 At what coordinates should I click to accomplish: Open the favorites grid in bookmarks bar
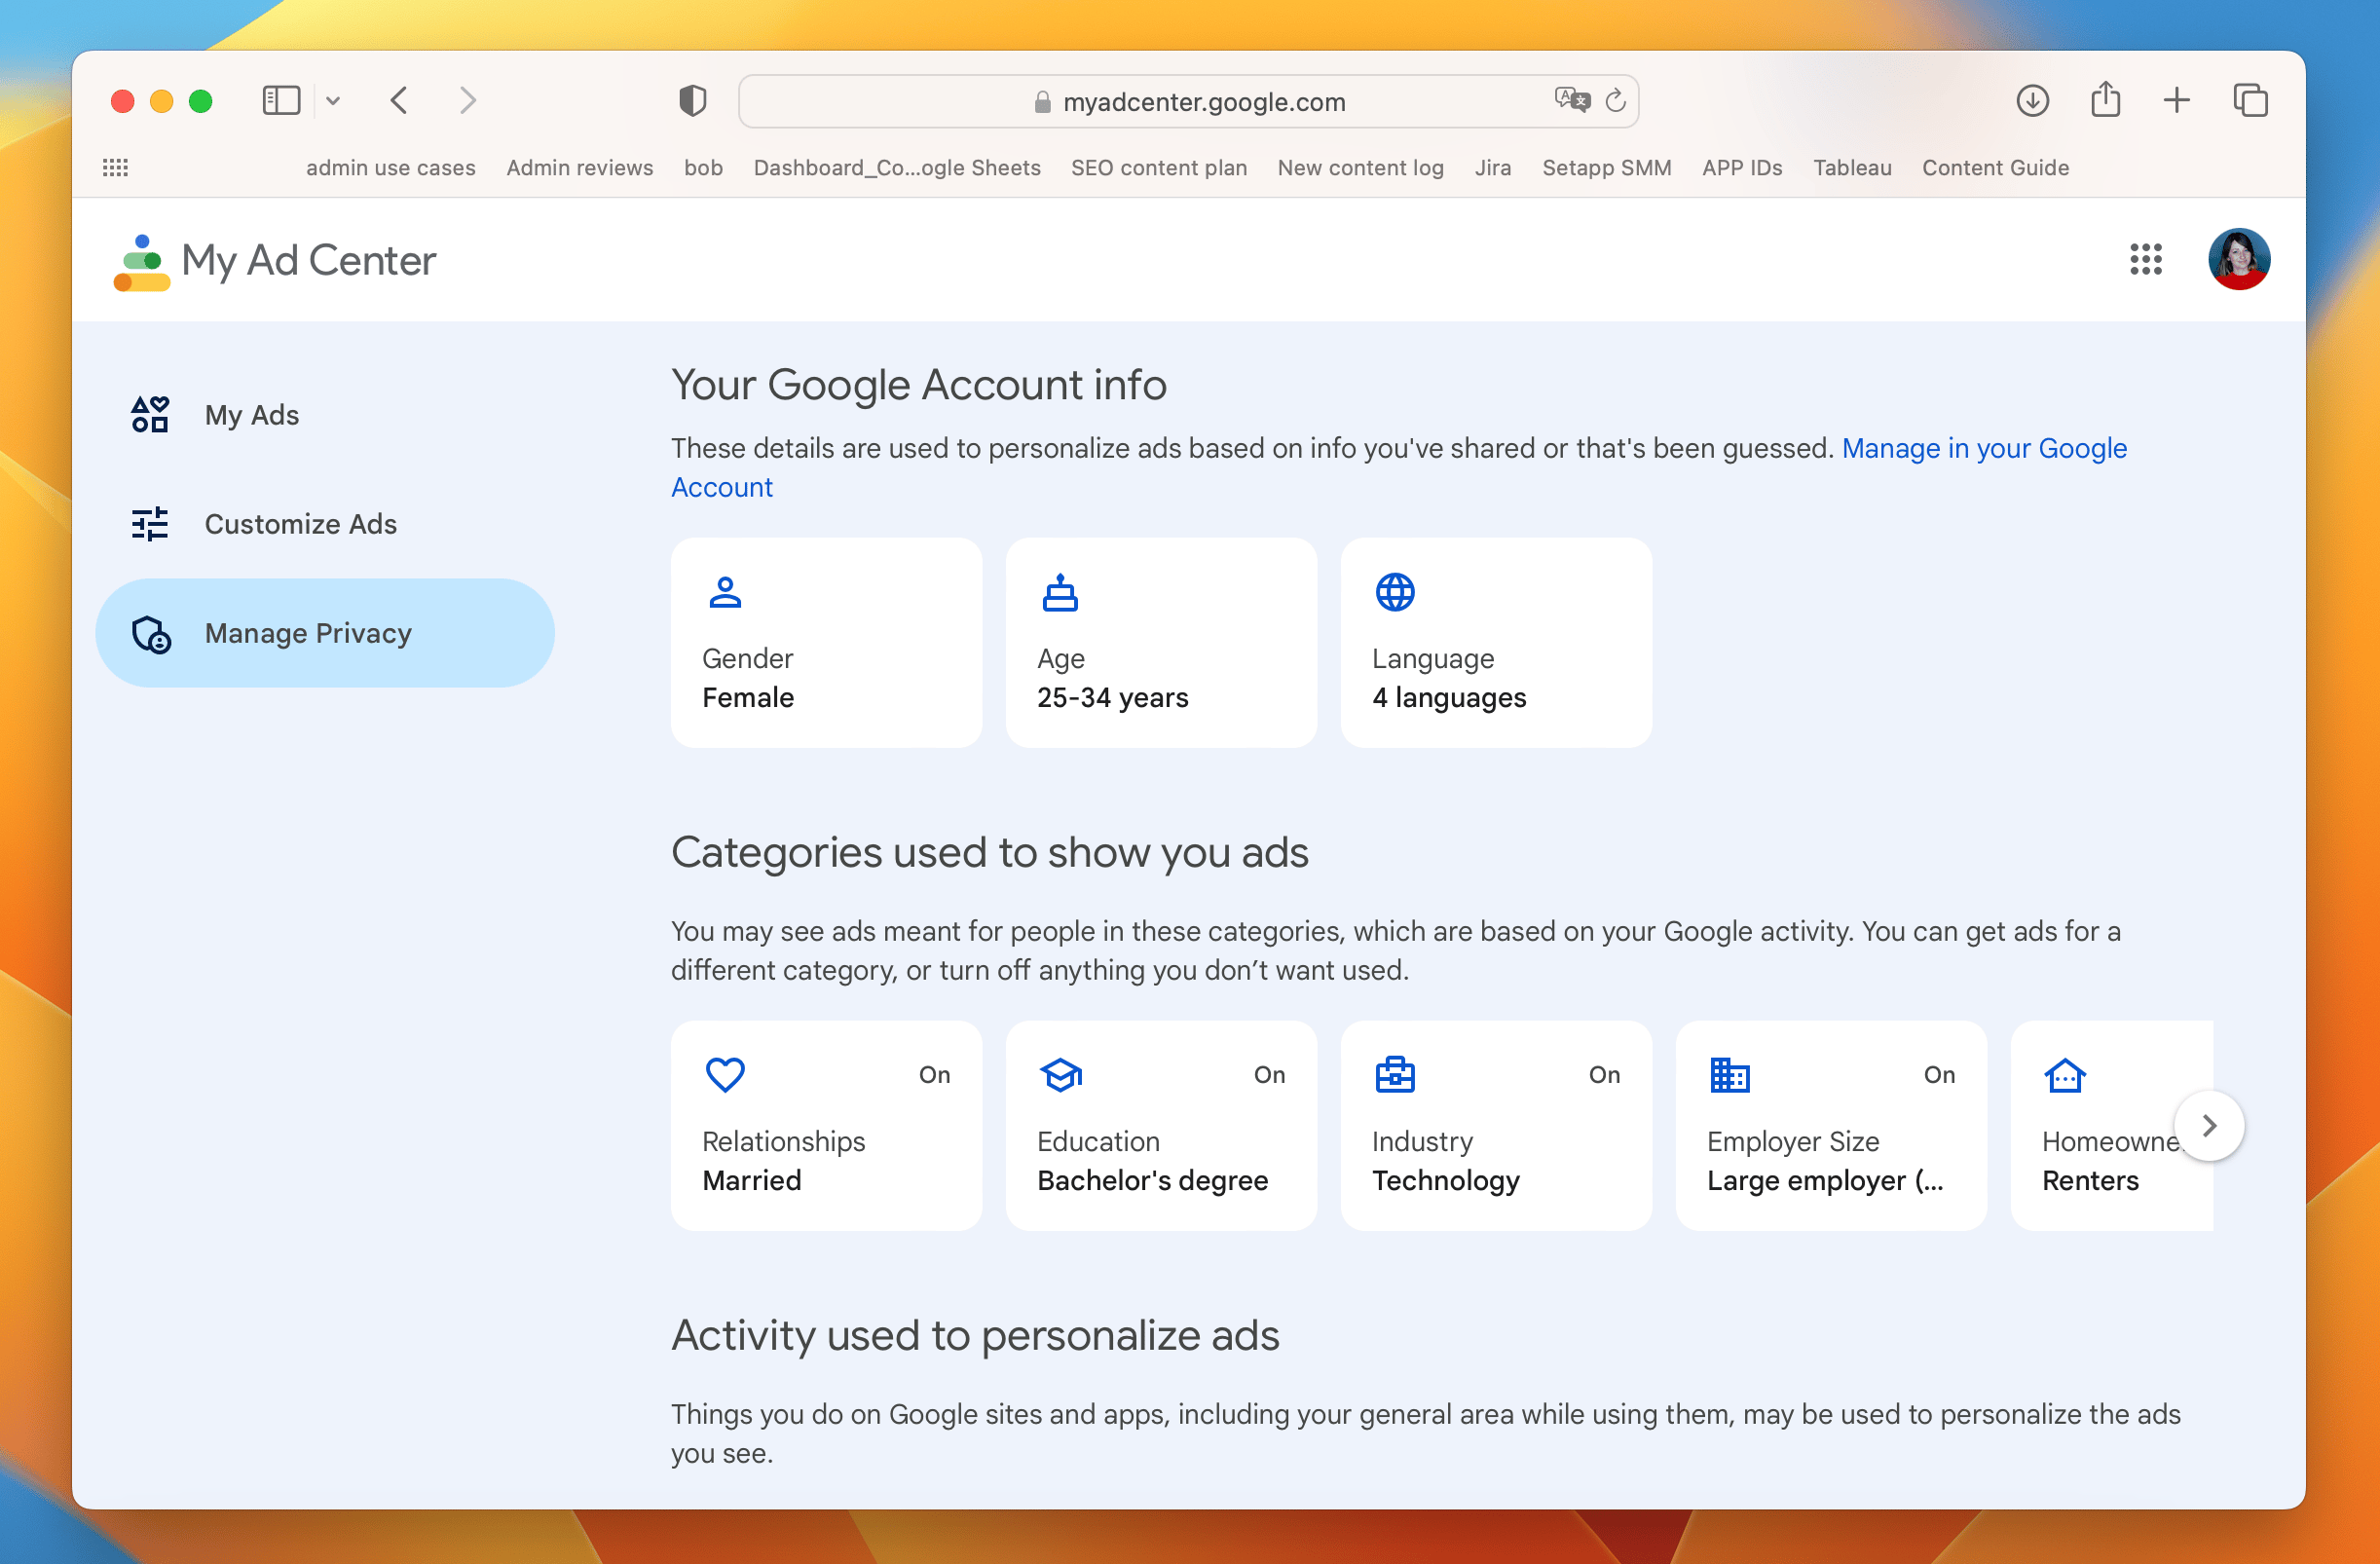(116, 167)
